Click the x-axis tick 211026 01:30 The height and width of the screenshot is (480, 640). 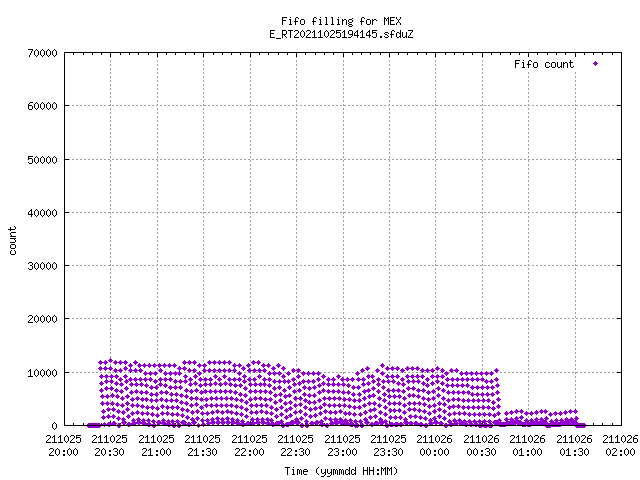pos(575,446)
